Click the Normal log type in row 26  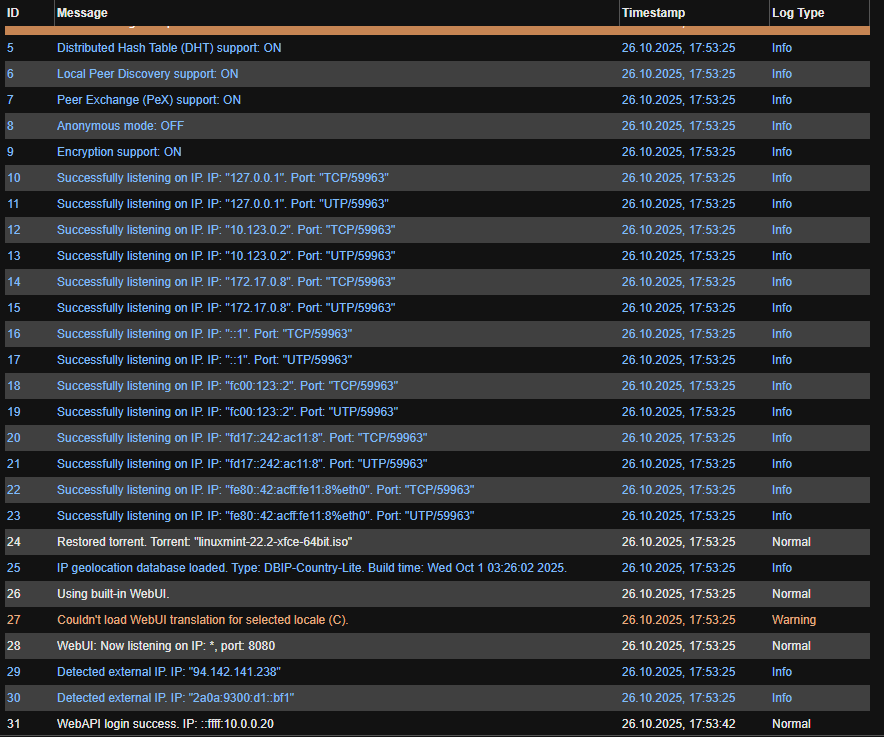click(791, 593)
